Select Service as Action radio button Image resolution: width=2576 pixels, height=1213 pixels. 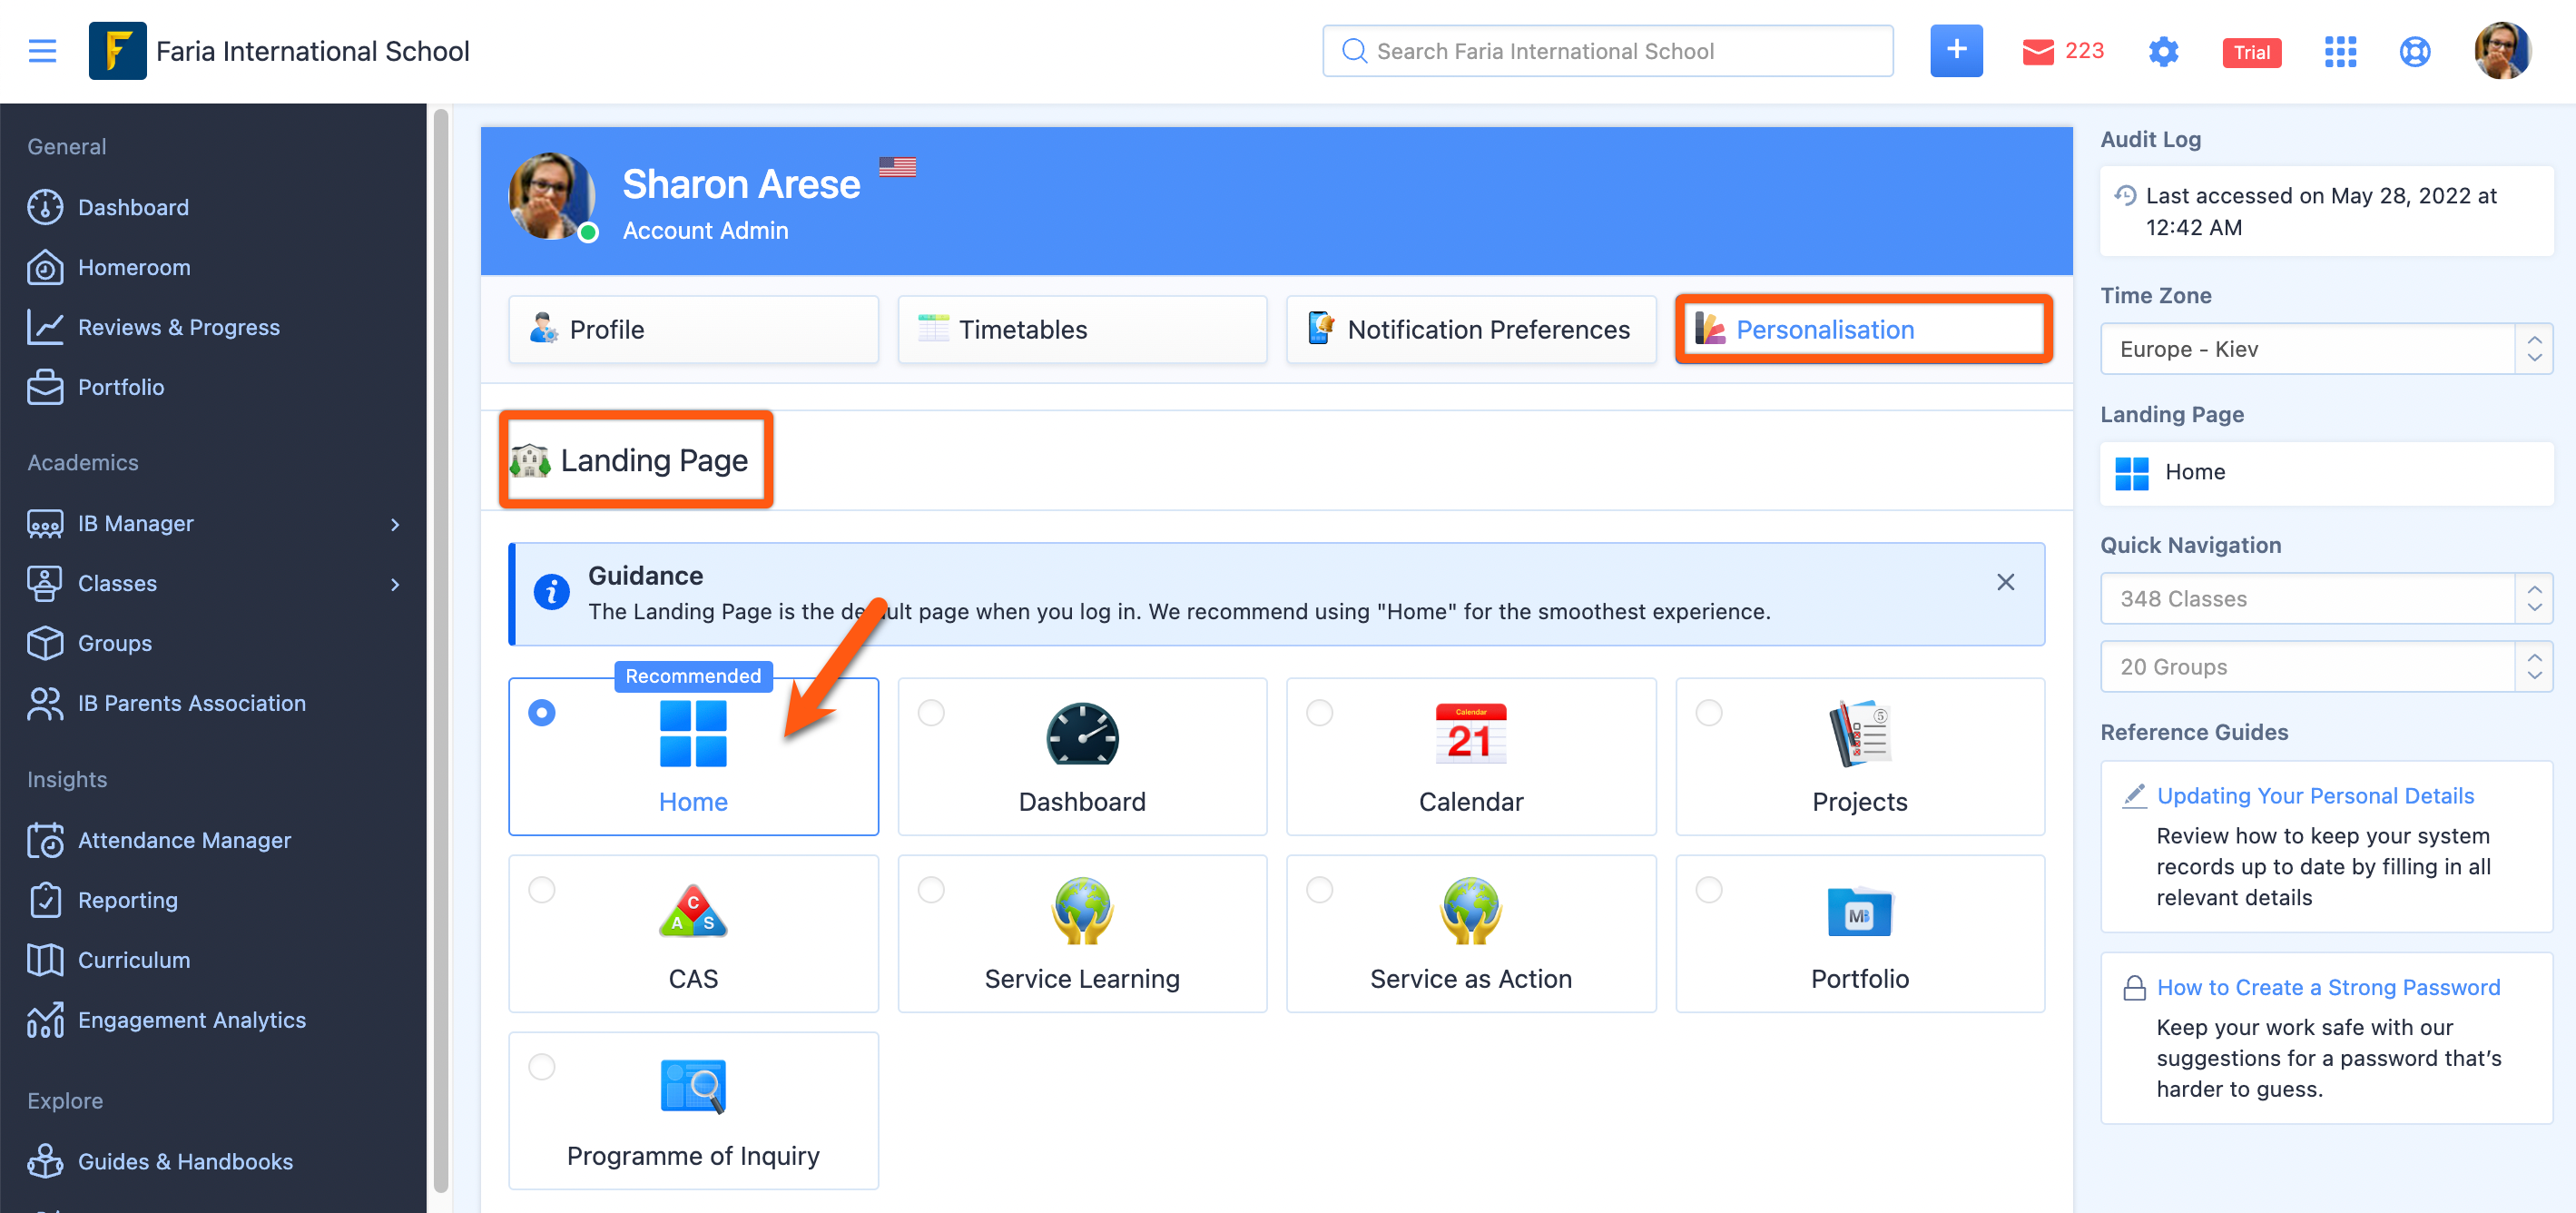click(x=1320, y=890)
